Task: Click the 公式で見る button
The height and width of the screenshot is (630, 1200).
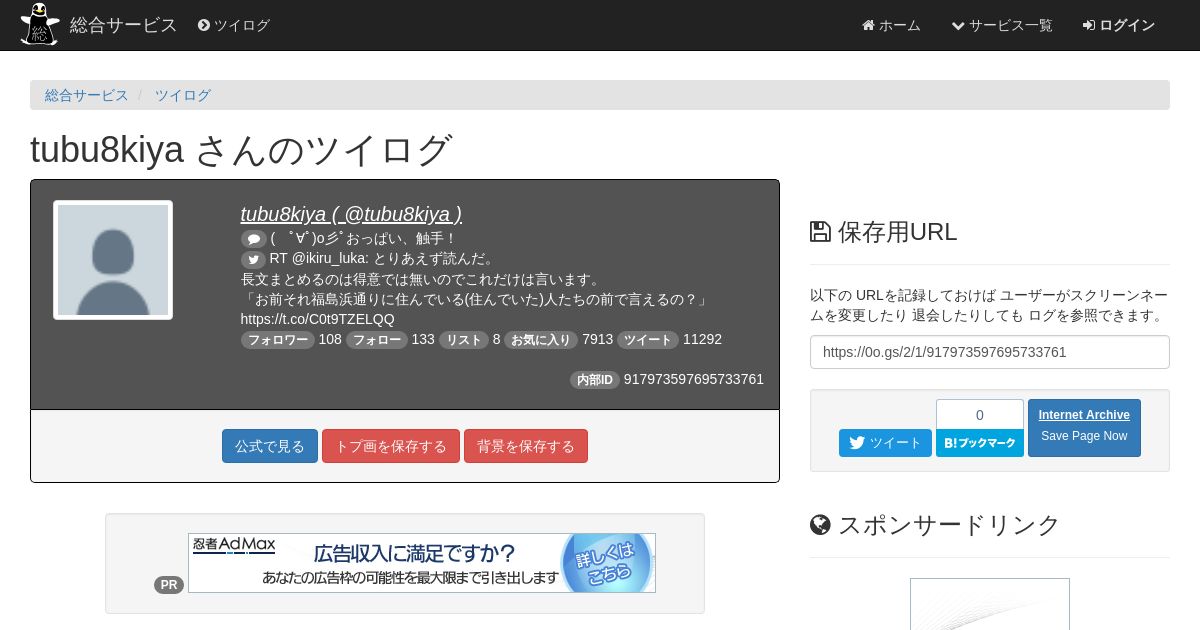Action: click(270, 446)
